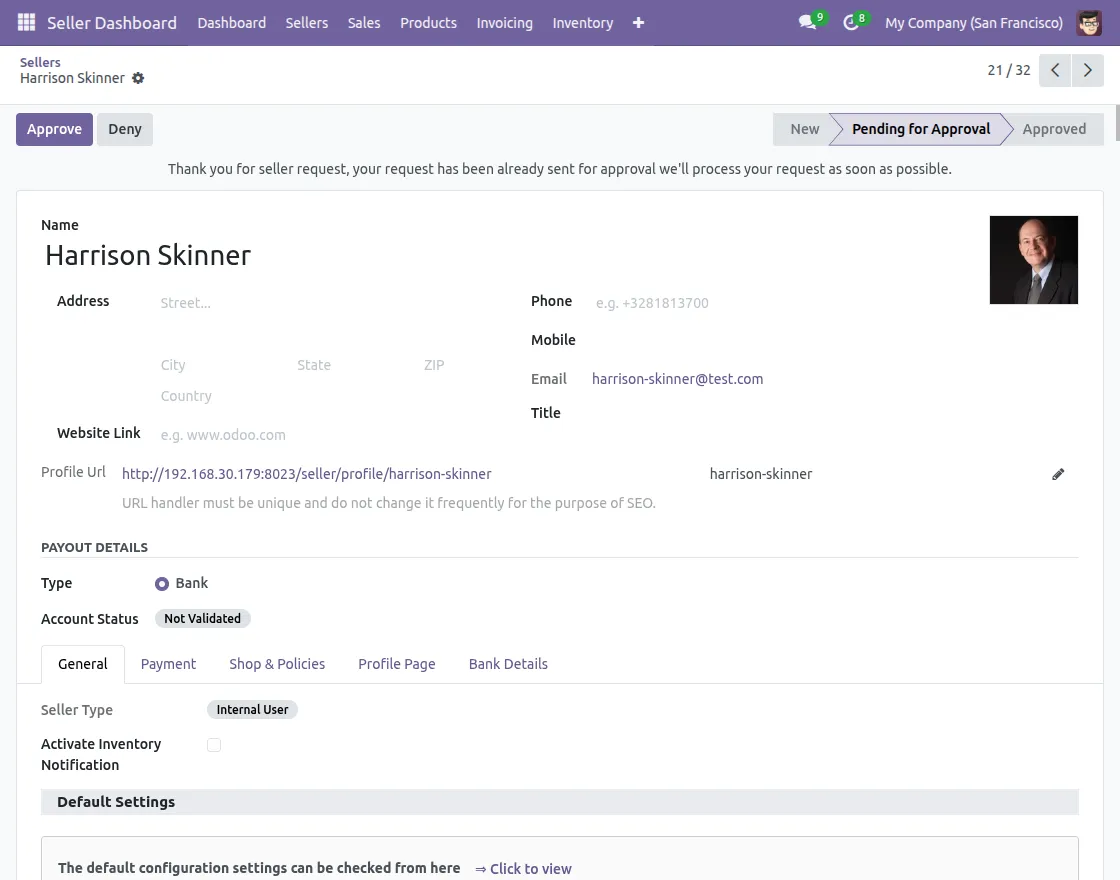The width and height of the screenshot is (1120, 880).
Task: Open the activities clock icon
Action: (x=851, y=22)
